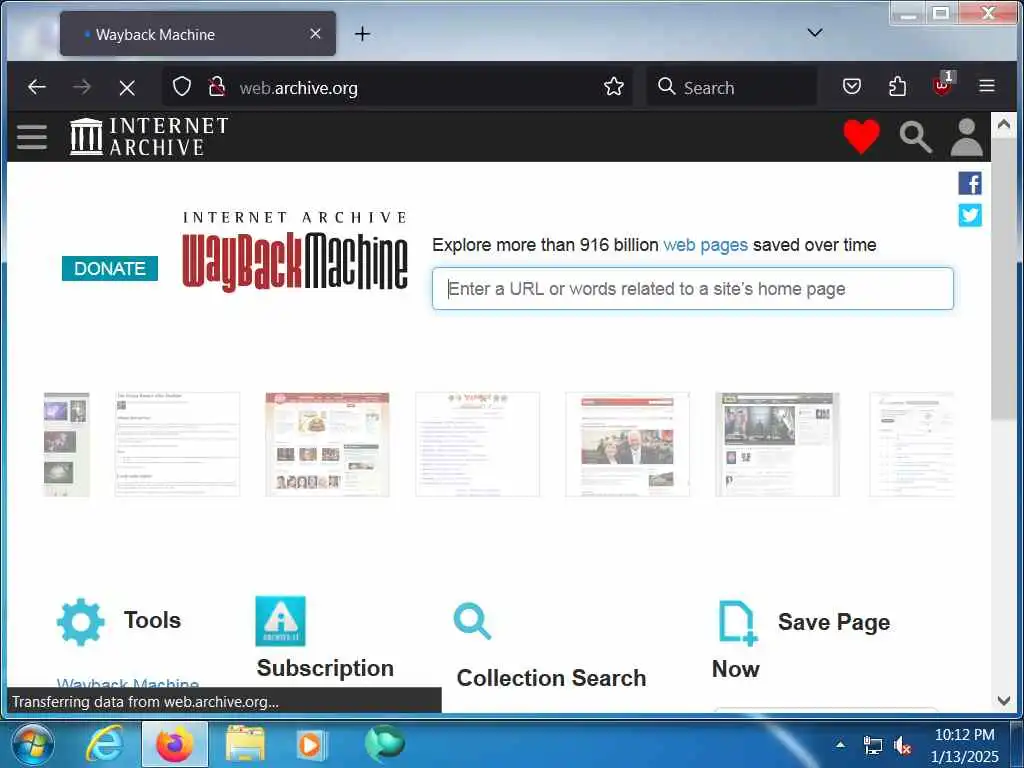This screenshot has width=1024, height=768.
Task: Switch to Firefox on the taskbar
Action: tap(174, 744)
